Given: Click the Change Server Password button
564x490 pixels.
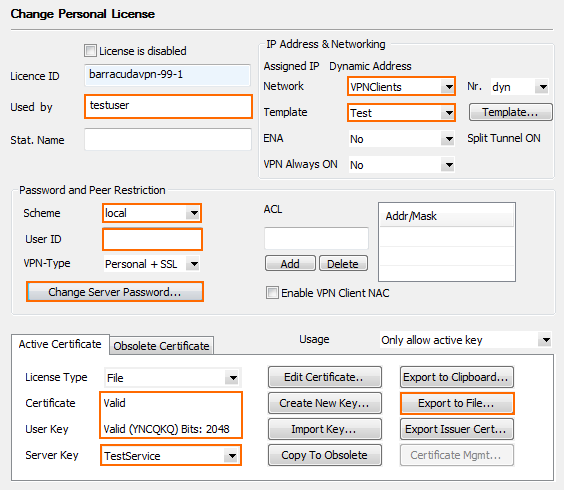Looking at the screenshot, I should [x=115, y=292].
